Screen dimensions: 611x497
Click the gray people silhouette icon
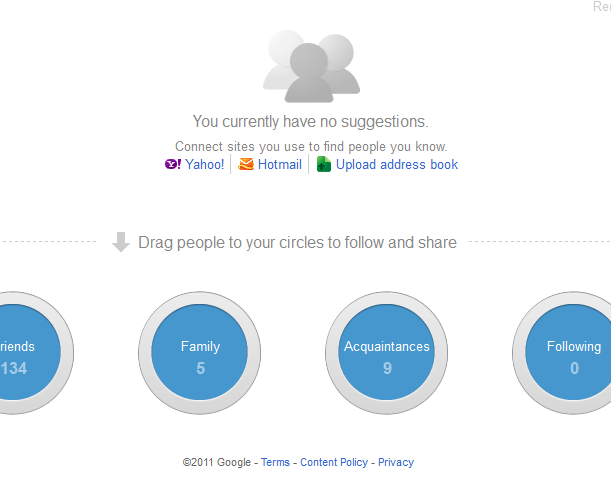tap(311, 66)
